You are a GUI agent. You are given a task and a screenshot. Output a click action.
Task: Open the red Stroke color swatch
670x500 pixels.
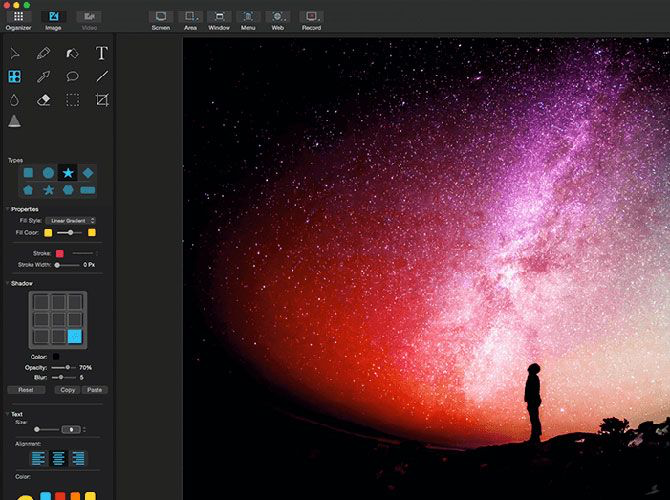click(x=60, y=253)
